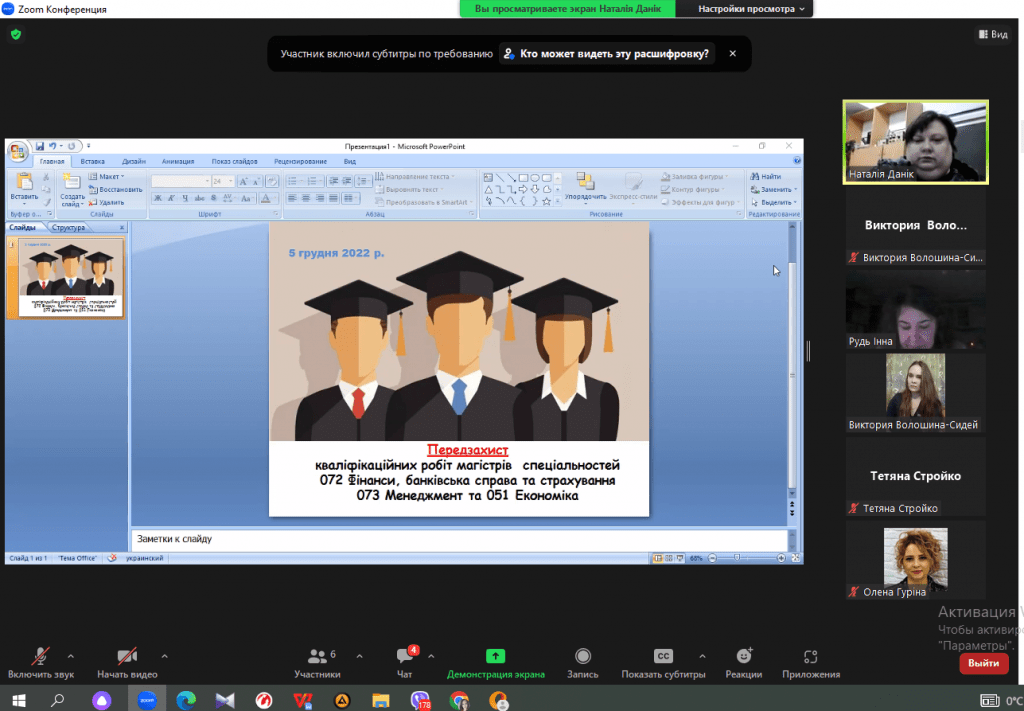Open the Вид view menu

click(992, 34)
